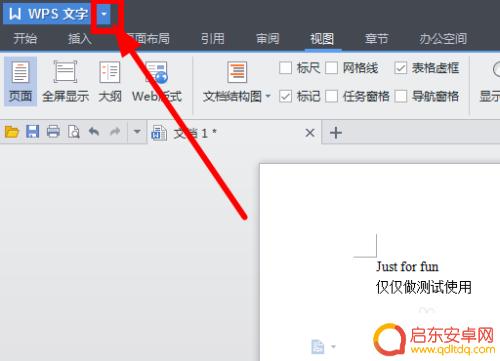Screen dimensions: 500x361
Task: Close the 文档1 document tab
Action: (310, 133)
